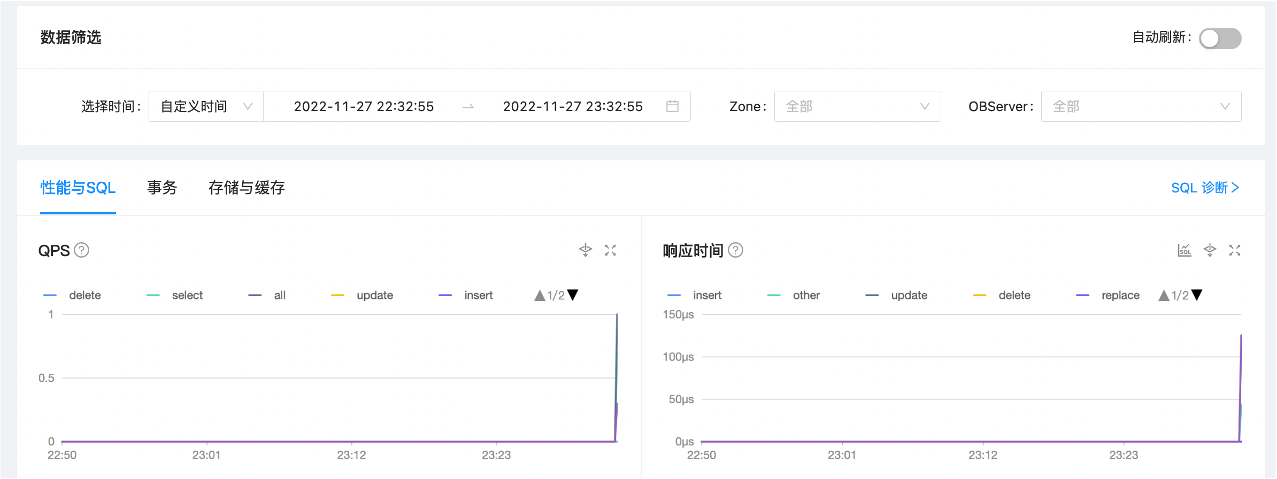Switch to 事务 tab

[x=162, y=187]
